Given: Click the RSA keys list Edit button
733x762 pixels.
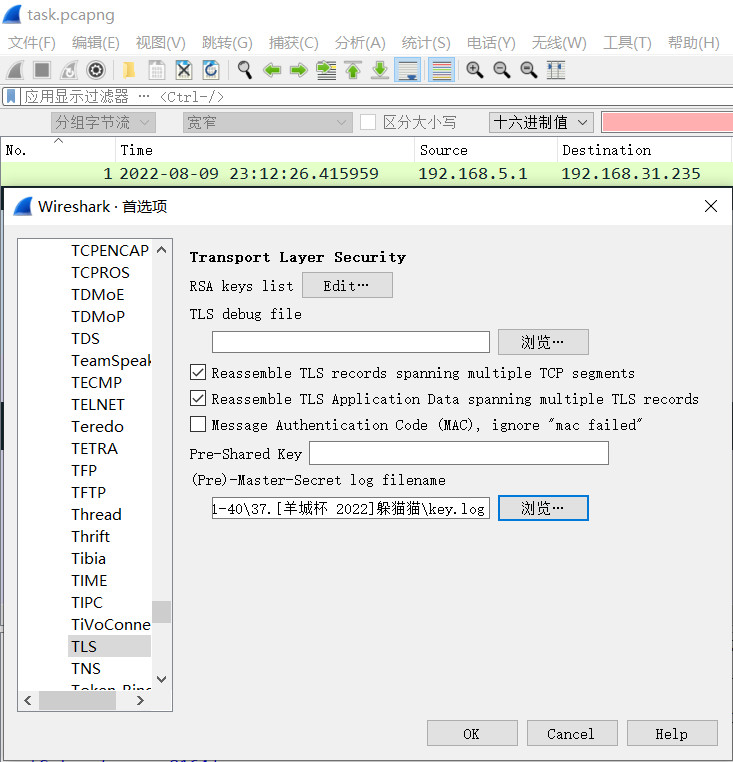Looking at the screenshot, I should [x=347, y=285].
